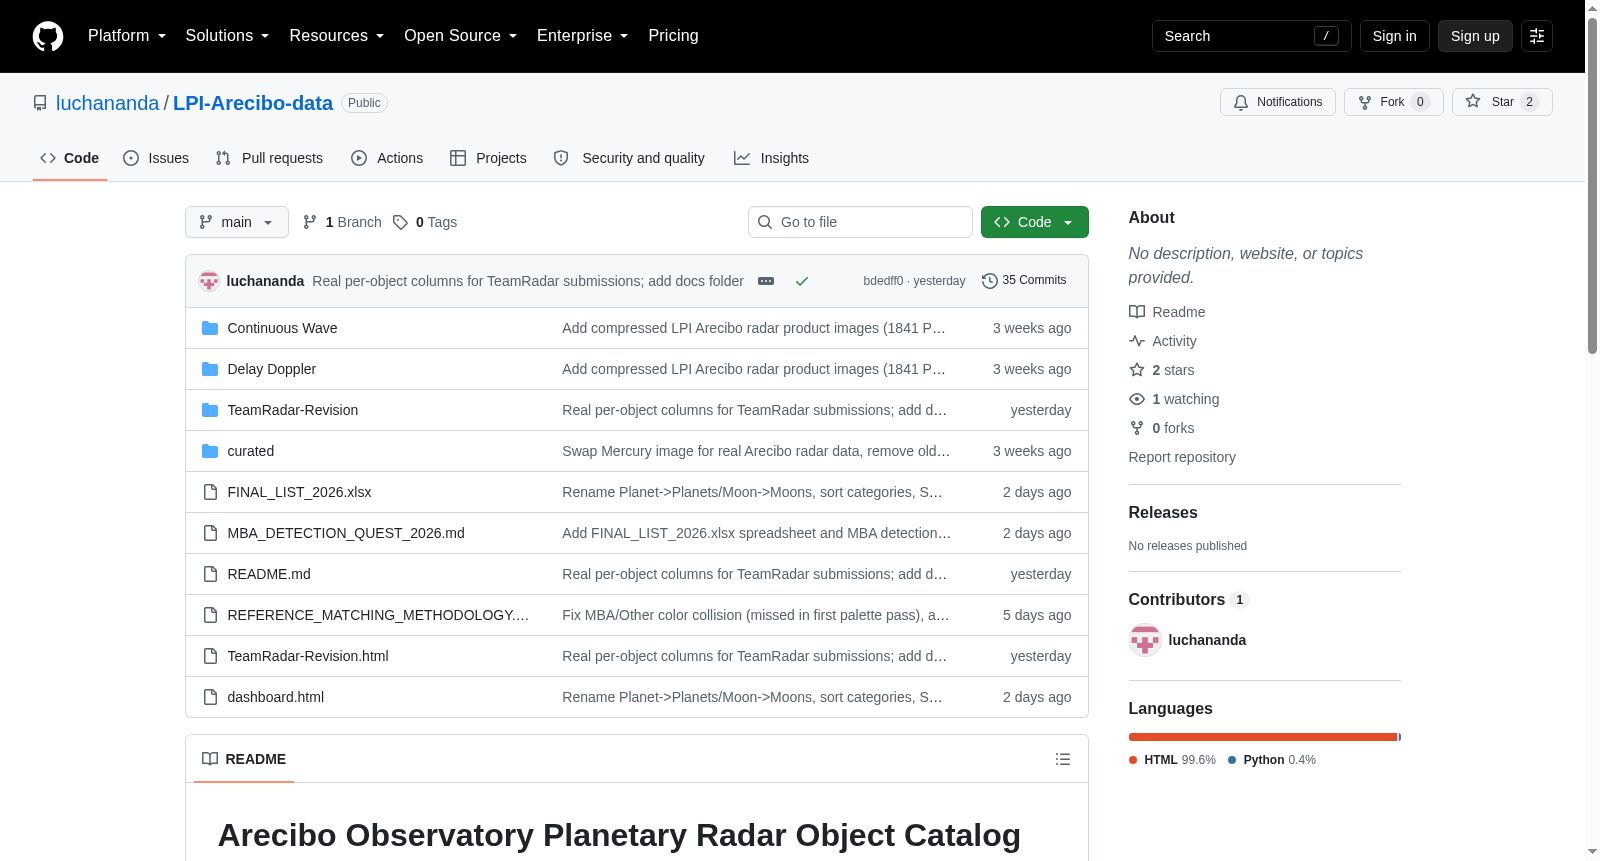This screenshot has height=861, width=1600.
Task: Expand the green Code dropdown button
Action: 1035,222
